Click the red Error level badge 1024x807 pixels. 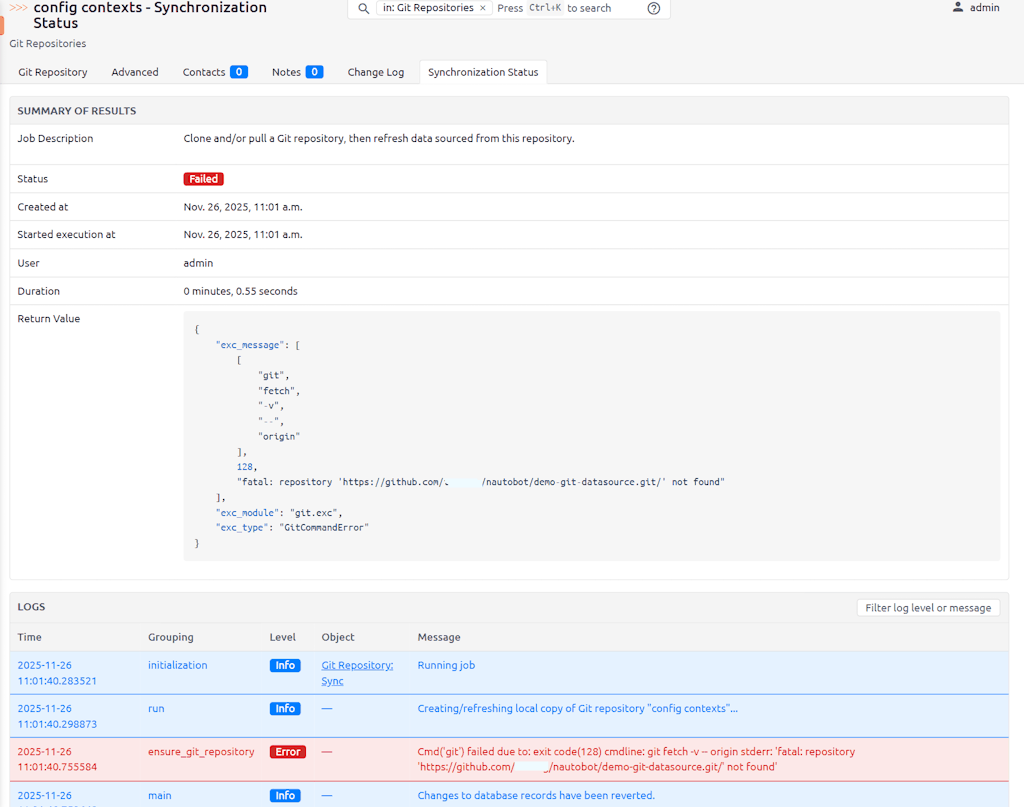point(287,752)
